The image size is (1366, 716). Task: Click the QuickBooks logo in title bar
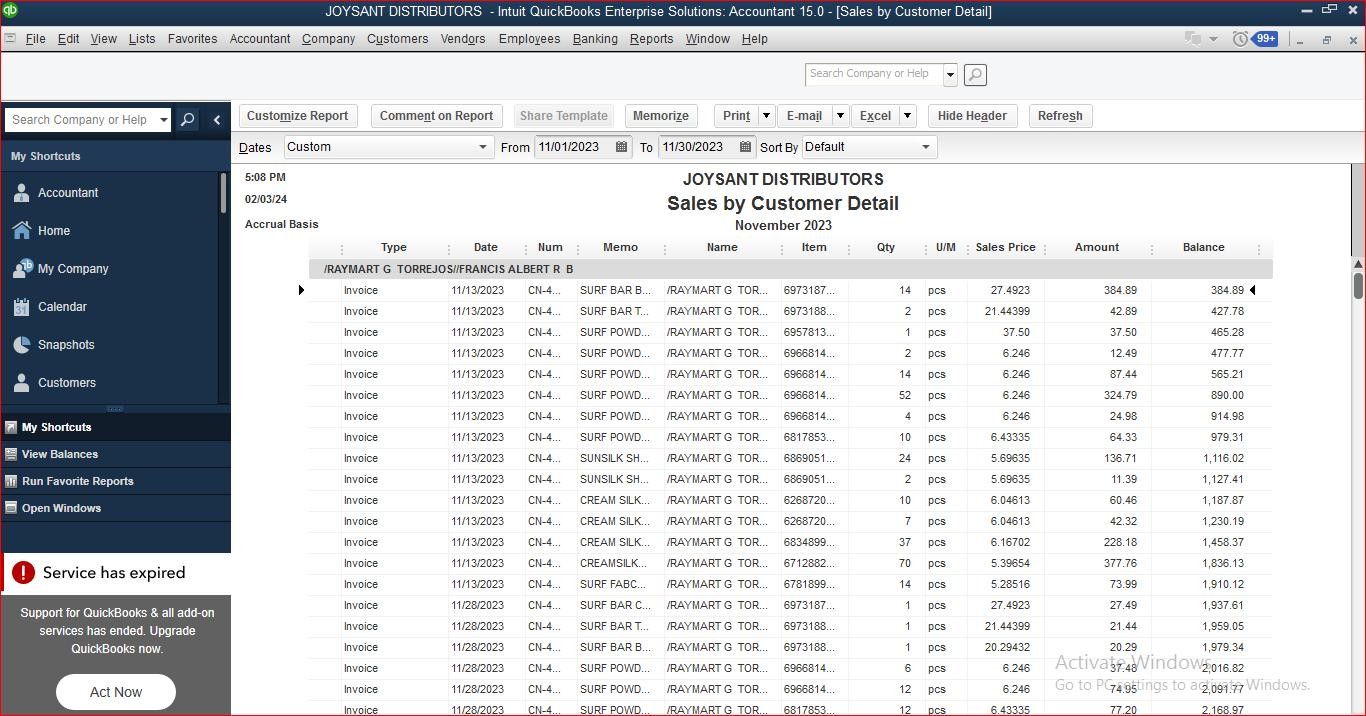coord(9,11)
